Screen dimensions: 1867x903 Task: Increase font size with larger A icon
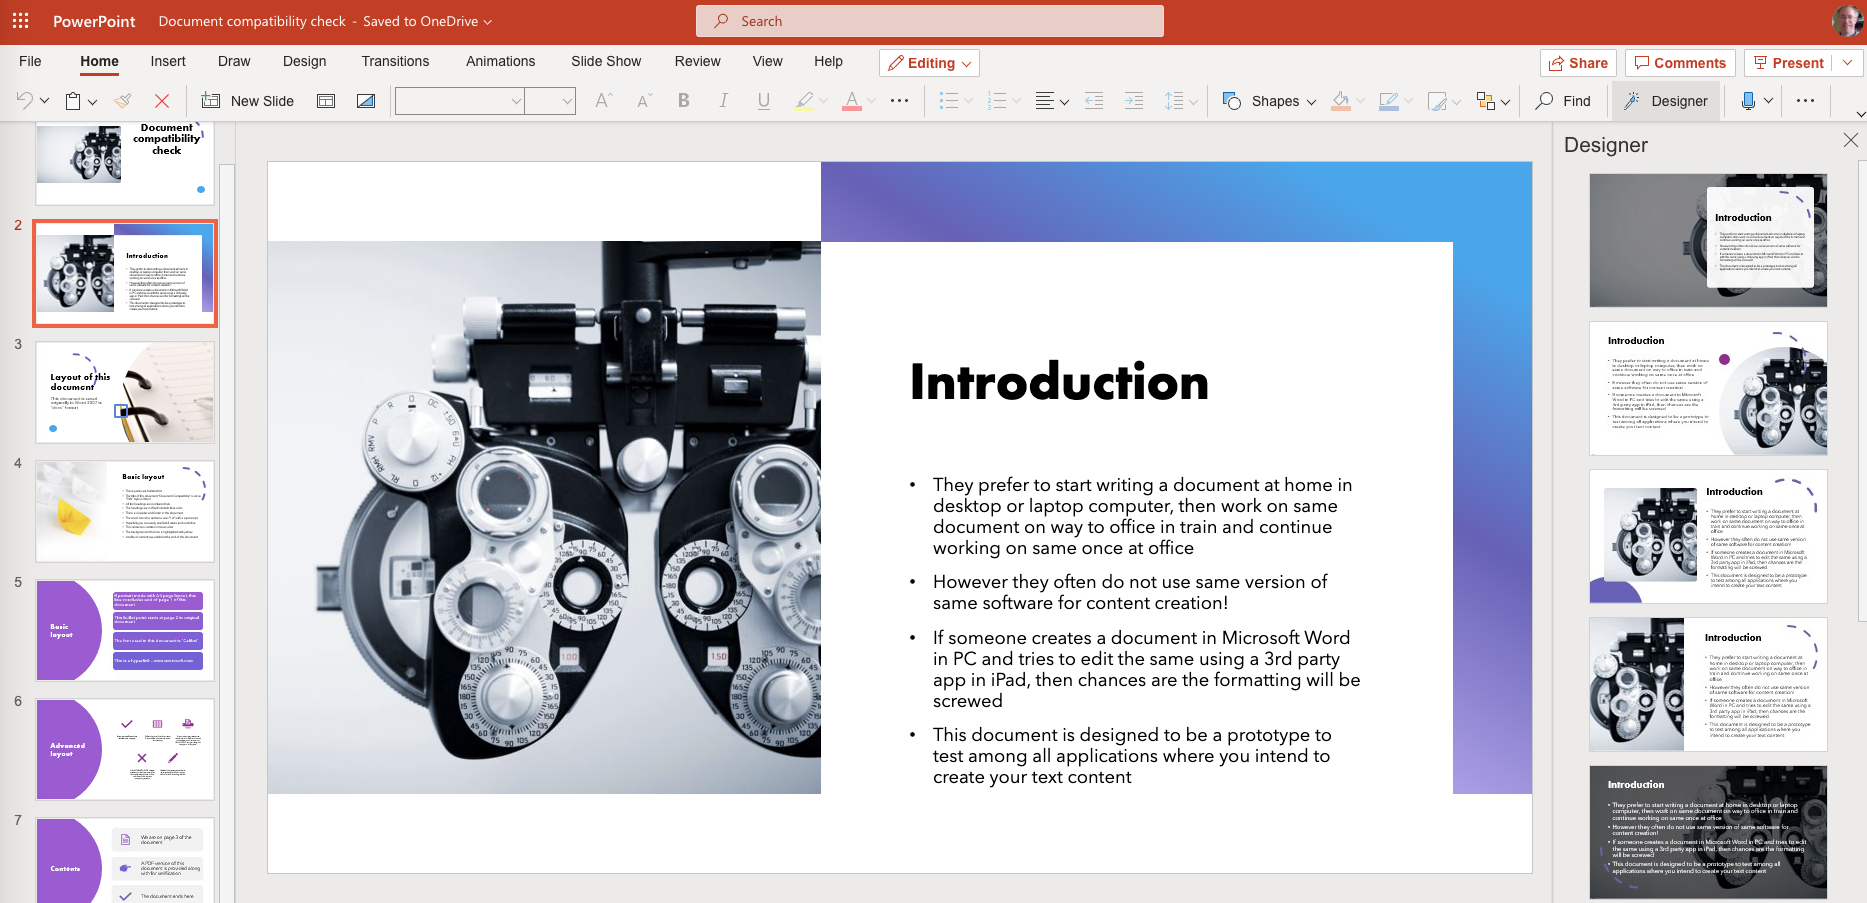coord(603,100)
